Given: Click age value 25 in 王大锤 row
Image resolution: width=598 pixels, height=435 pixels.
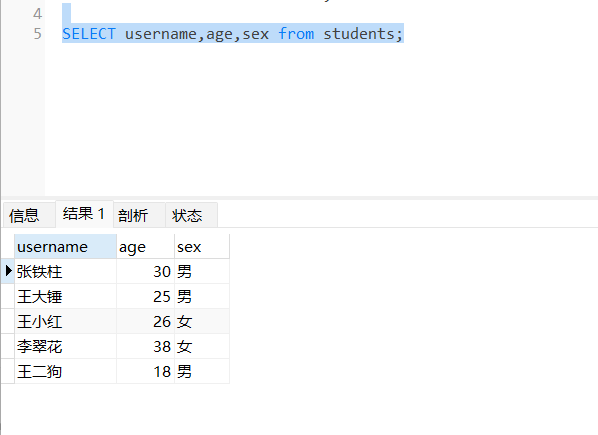Looking at the screenshot, I should (145, 296).
